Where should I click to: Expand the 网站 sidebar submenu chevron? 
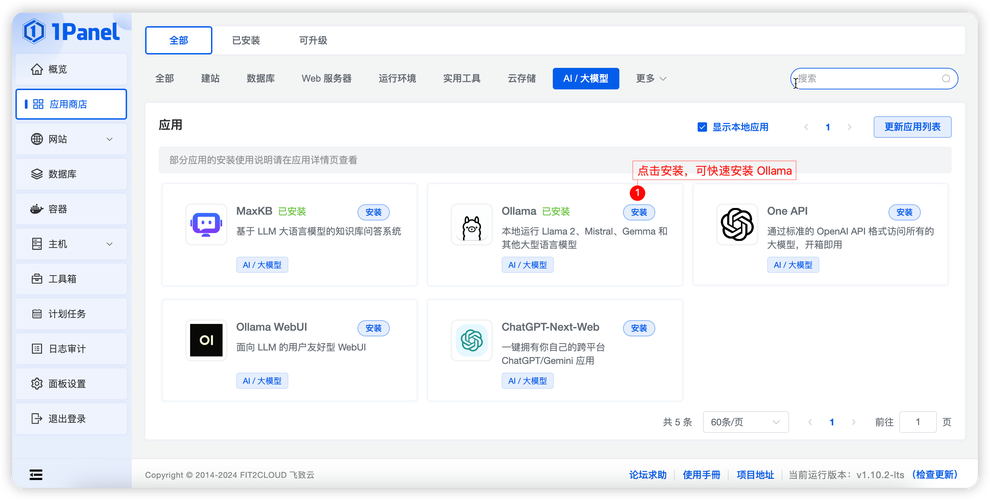click(109, 140)
